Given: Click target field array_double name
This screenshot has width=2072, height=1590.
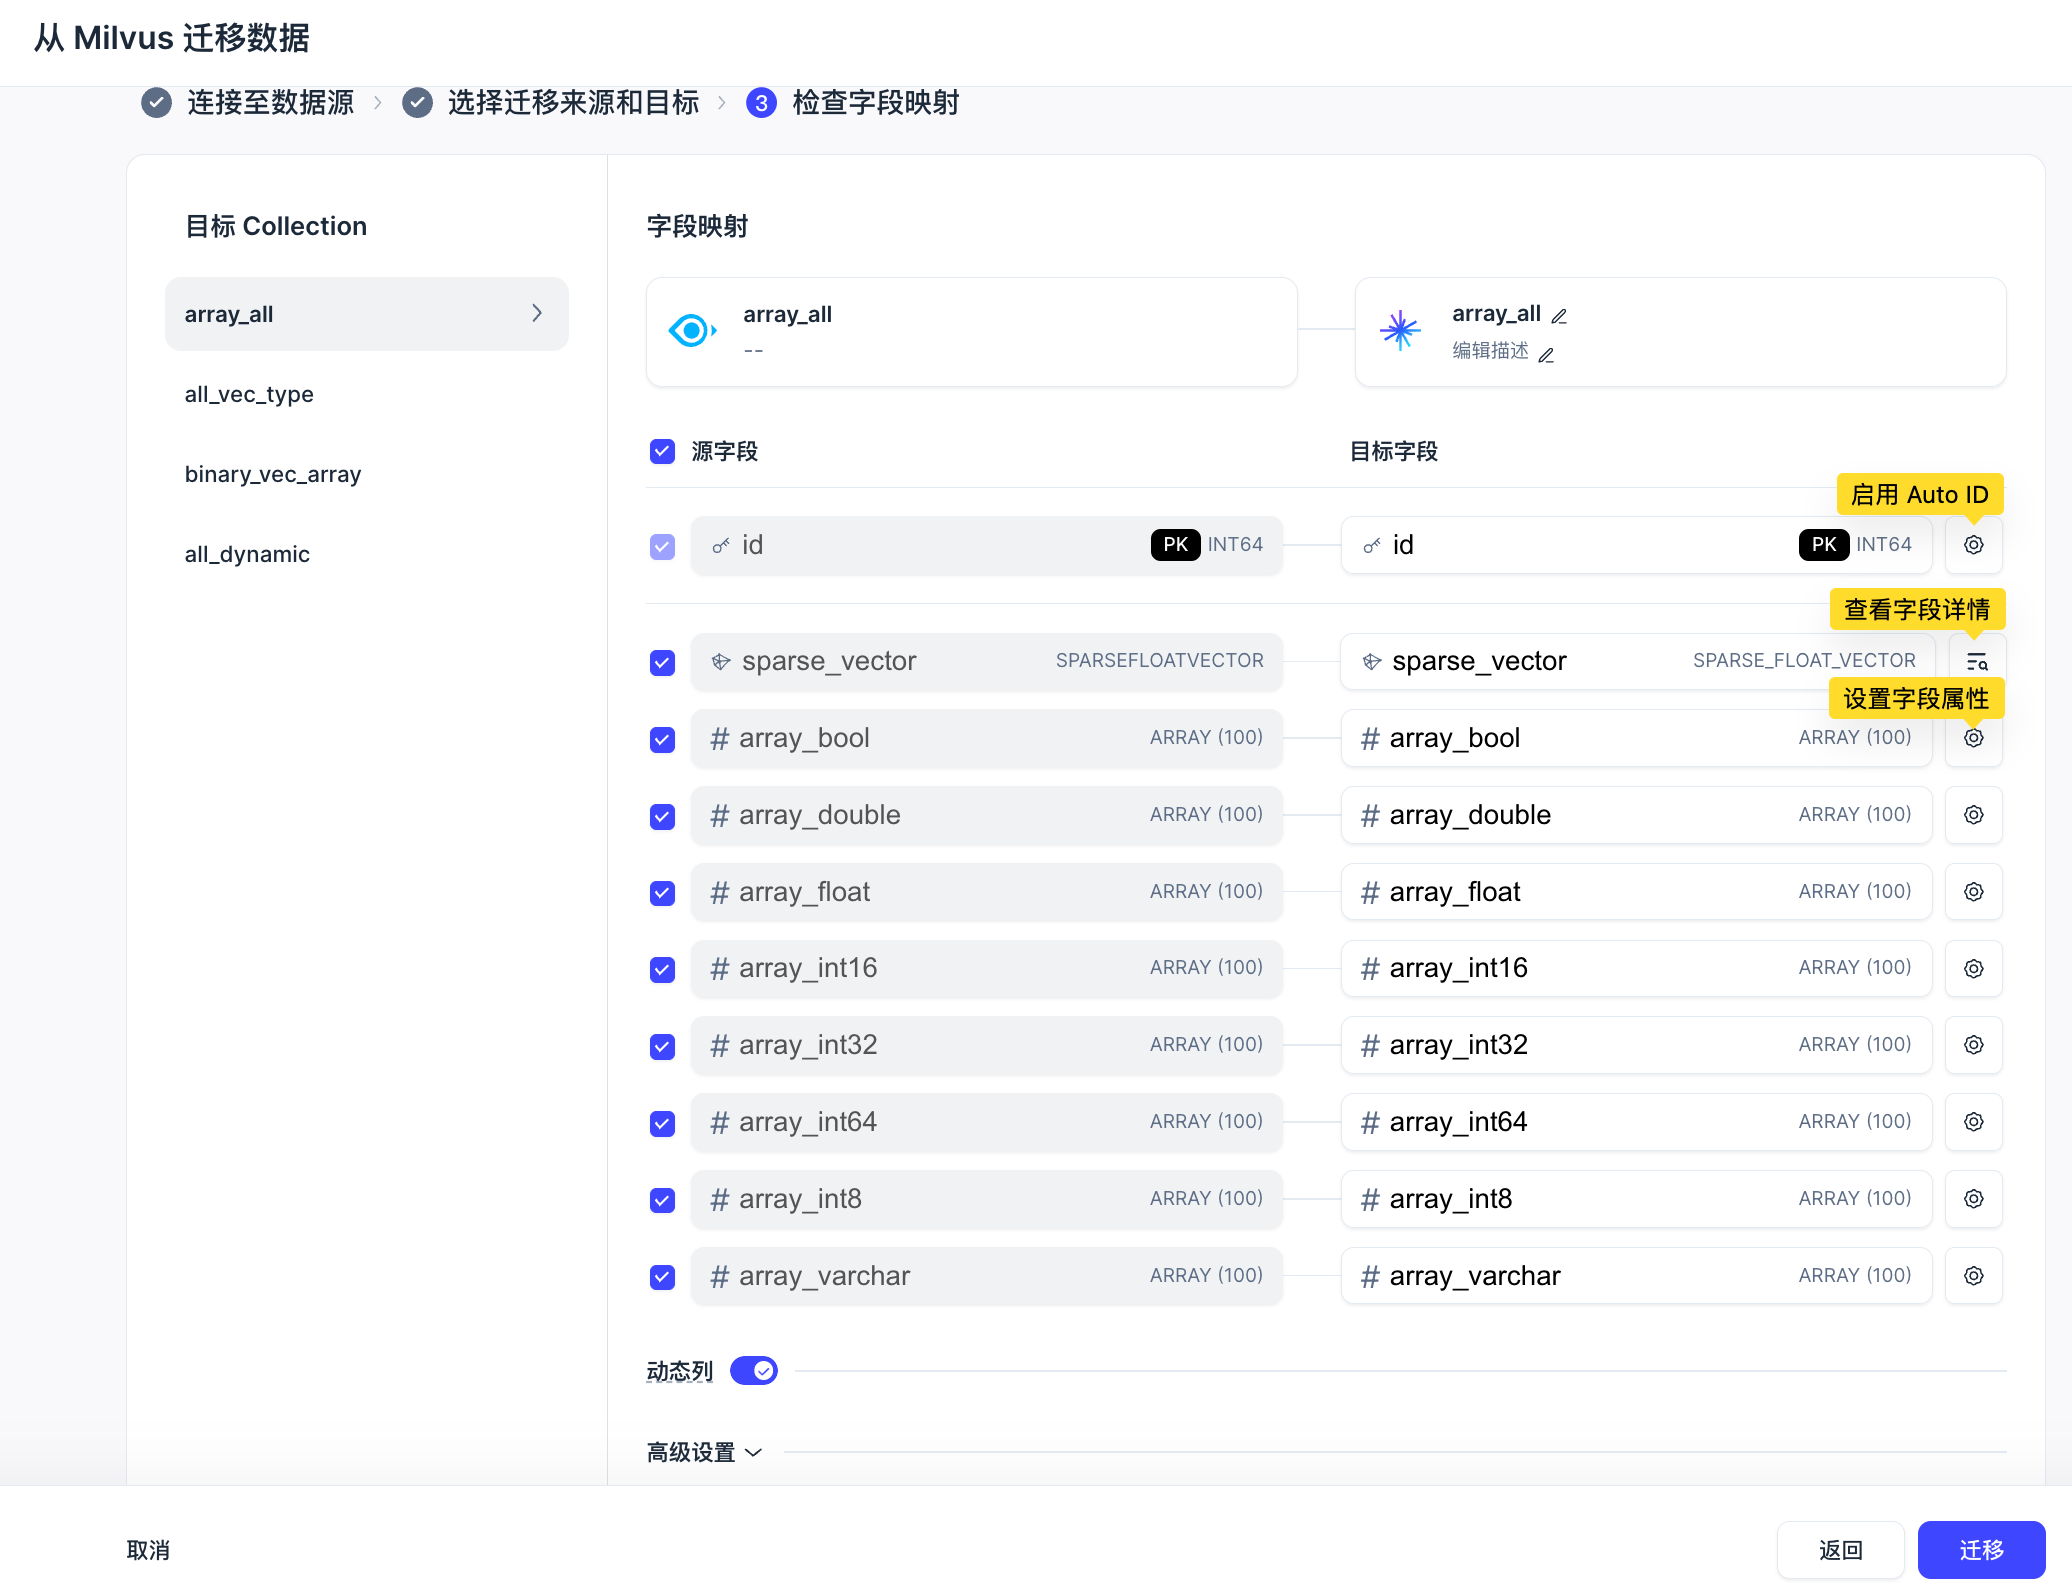Looking at the screenshot, I should (x=1470, y=815).
